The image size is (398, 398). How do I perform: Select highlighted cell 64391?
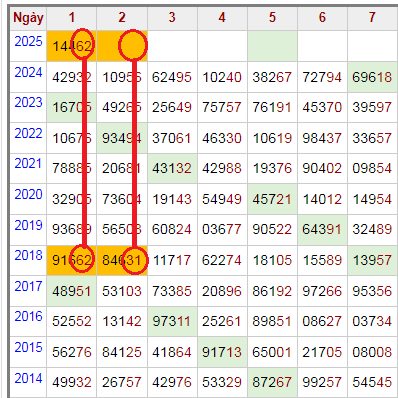322,229
